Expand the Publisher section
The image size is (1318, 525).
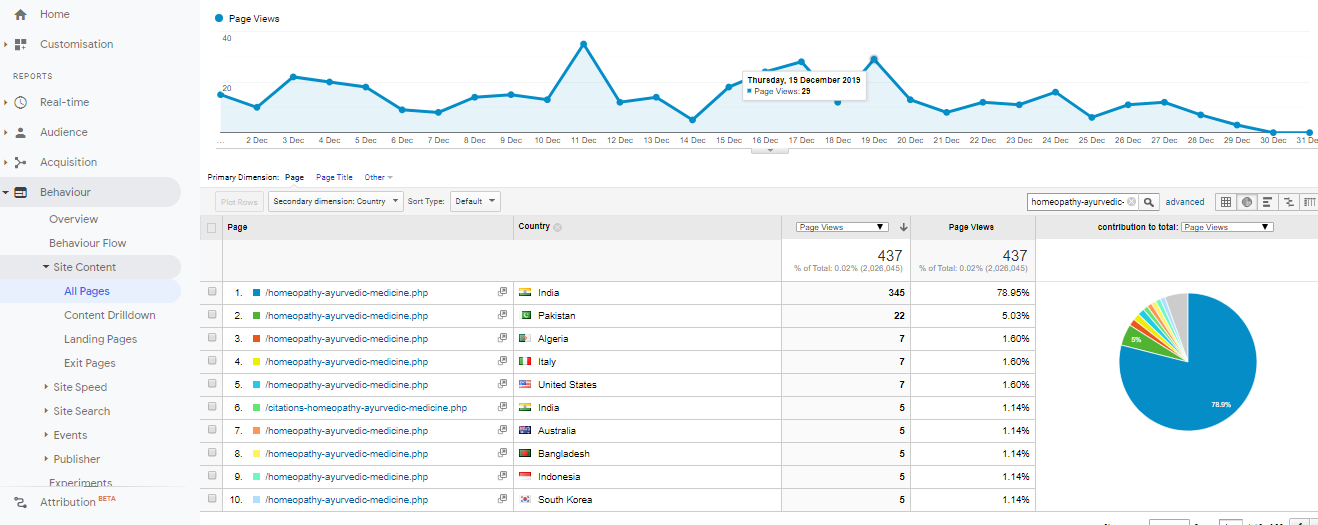(46, 459)
